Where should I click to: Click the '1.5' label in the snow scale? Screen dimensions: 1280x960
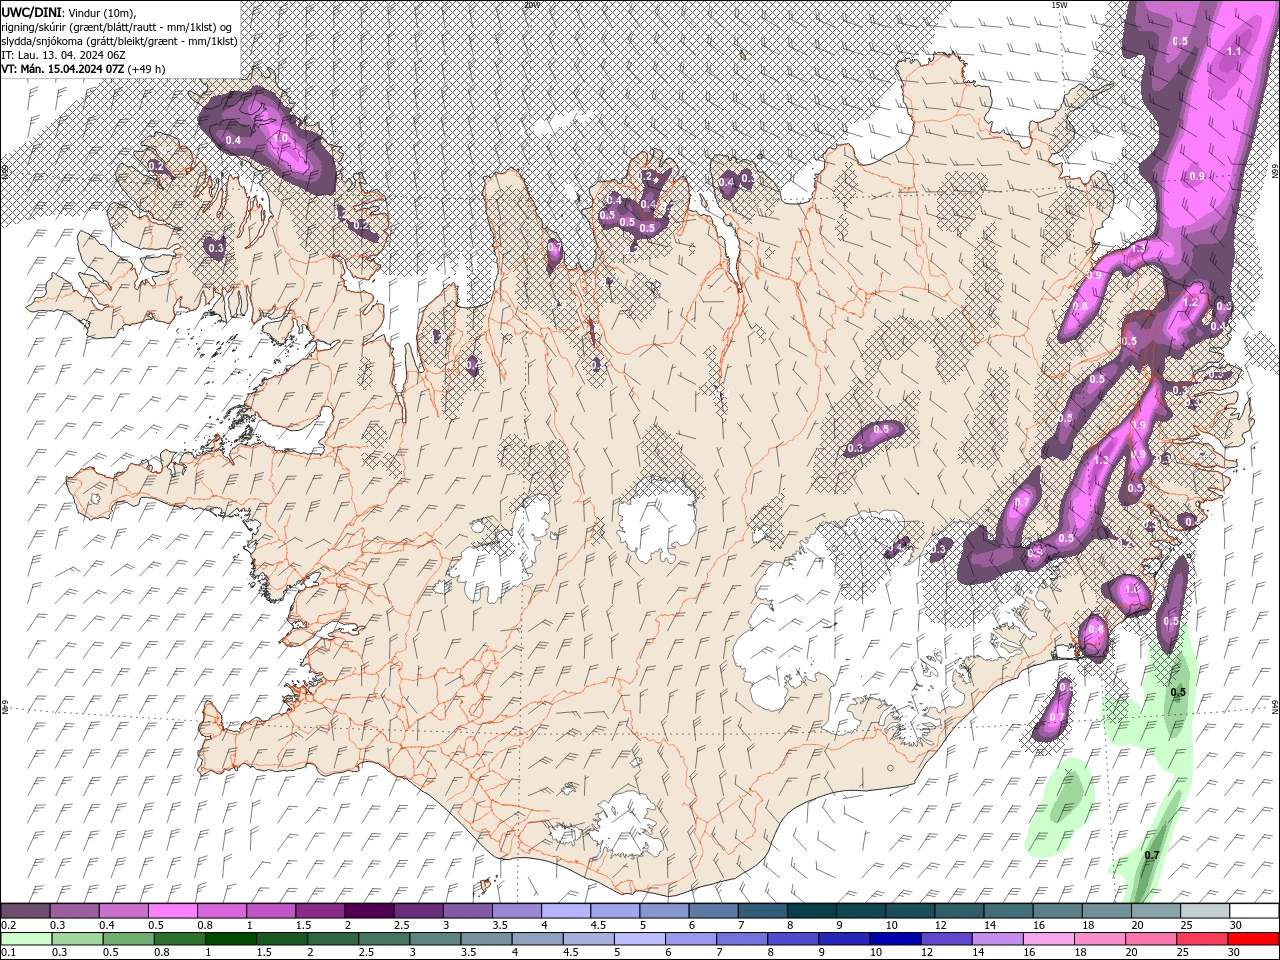point(302,925)
